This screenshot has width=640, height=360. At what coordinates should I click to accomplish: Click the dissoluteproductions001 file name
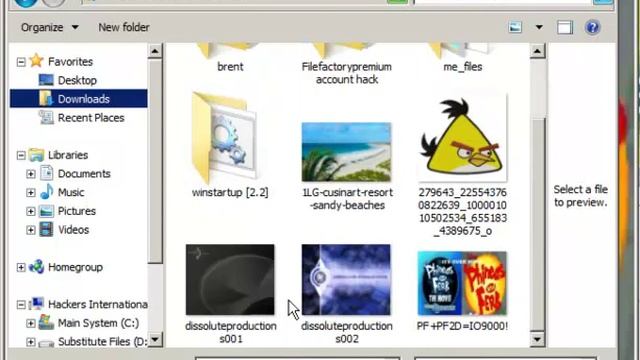coord(231,332)
